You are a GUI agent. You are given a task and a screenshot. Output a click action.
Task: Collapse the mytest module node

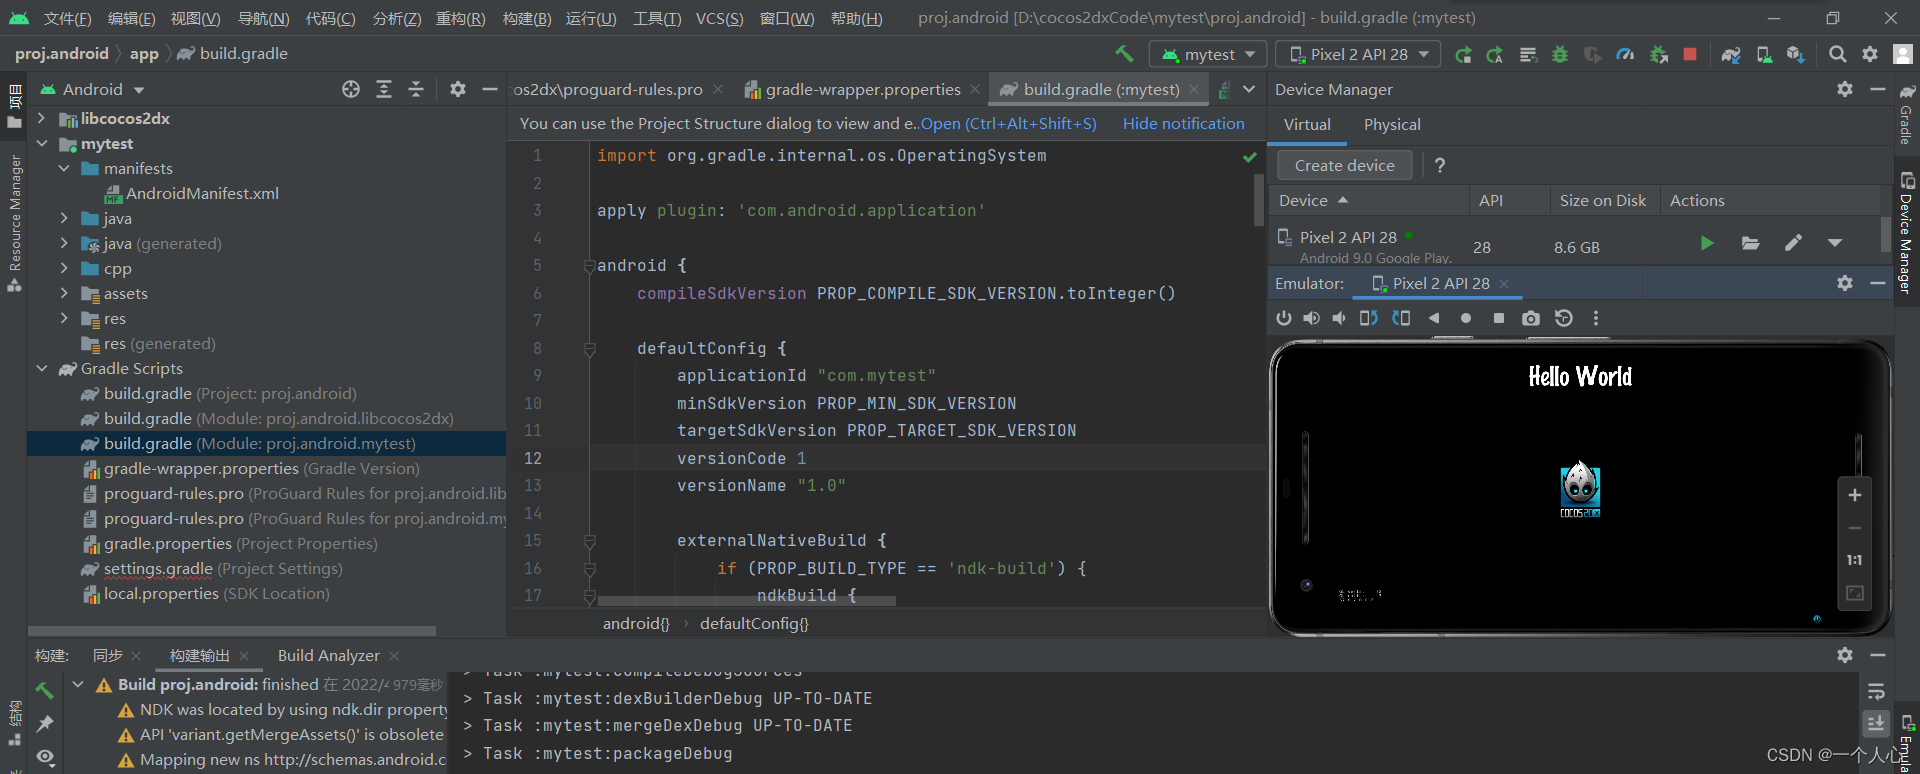(42, 143)
